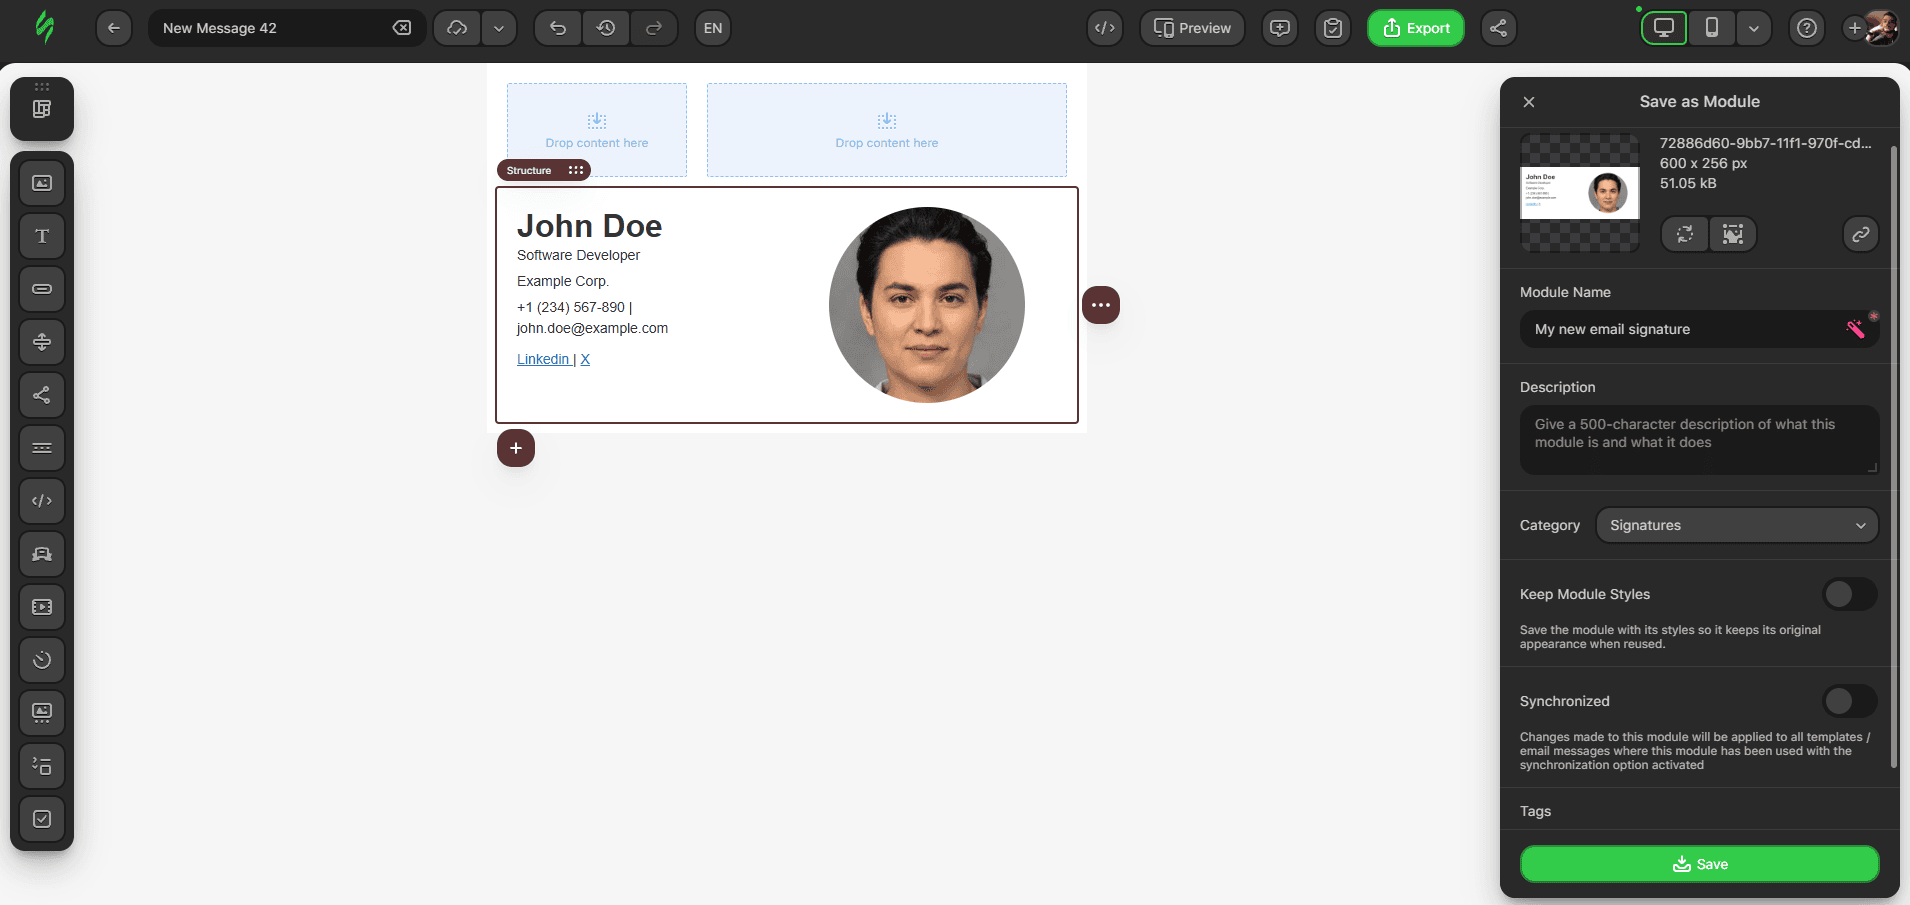Select the Carousel block tool

tap(42, 713)
